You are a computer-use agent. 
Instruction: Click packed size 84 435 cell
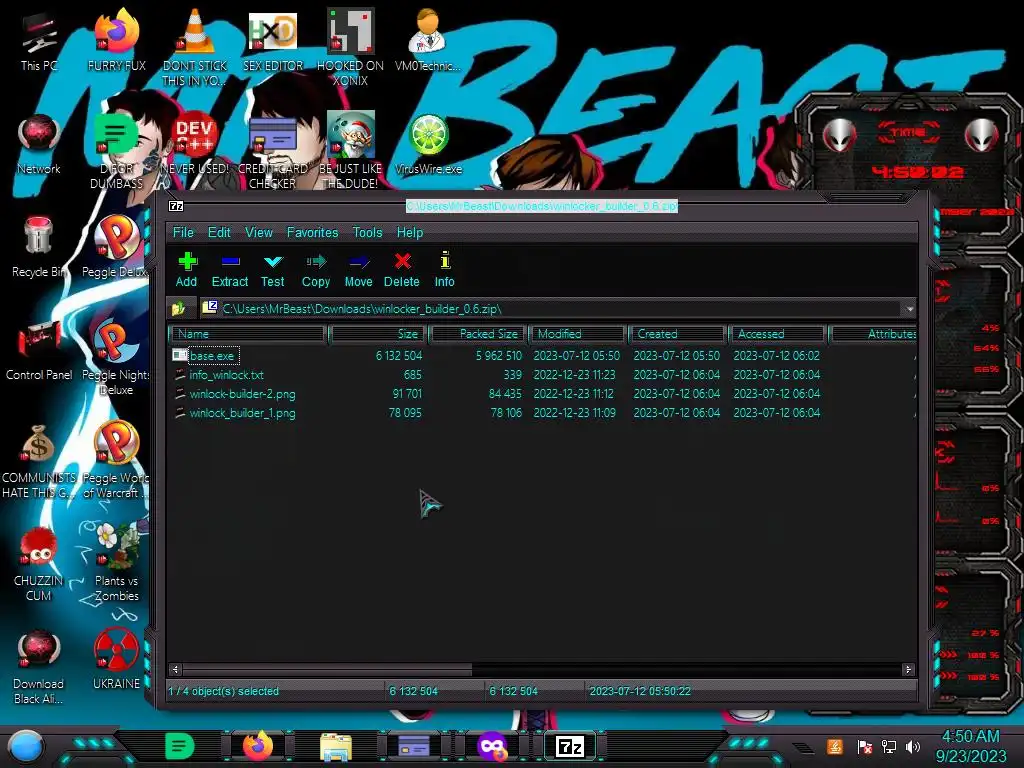(x=505, y=394)
